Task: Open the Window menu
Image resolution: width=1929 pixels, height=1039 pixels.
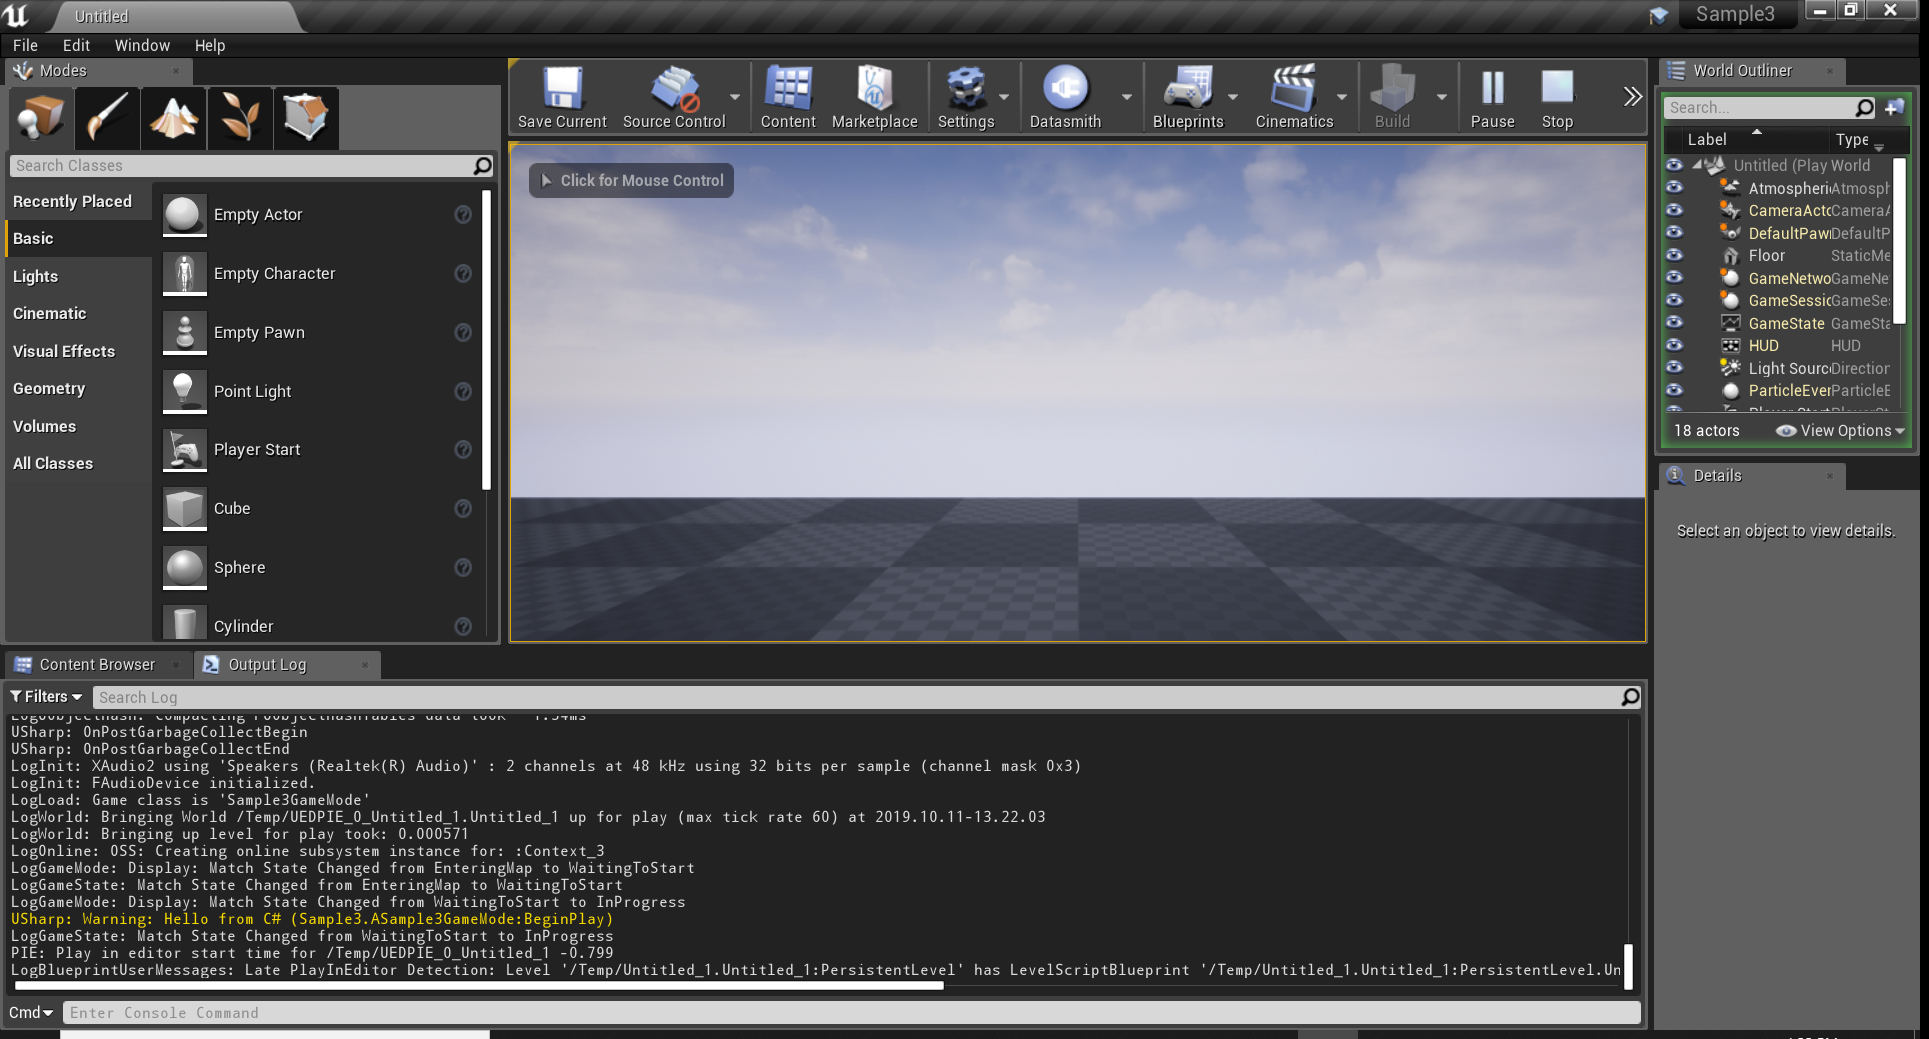Action: [142, 45]
